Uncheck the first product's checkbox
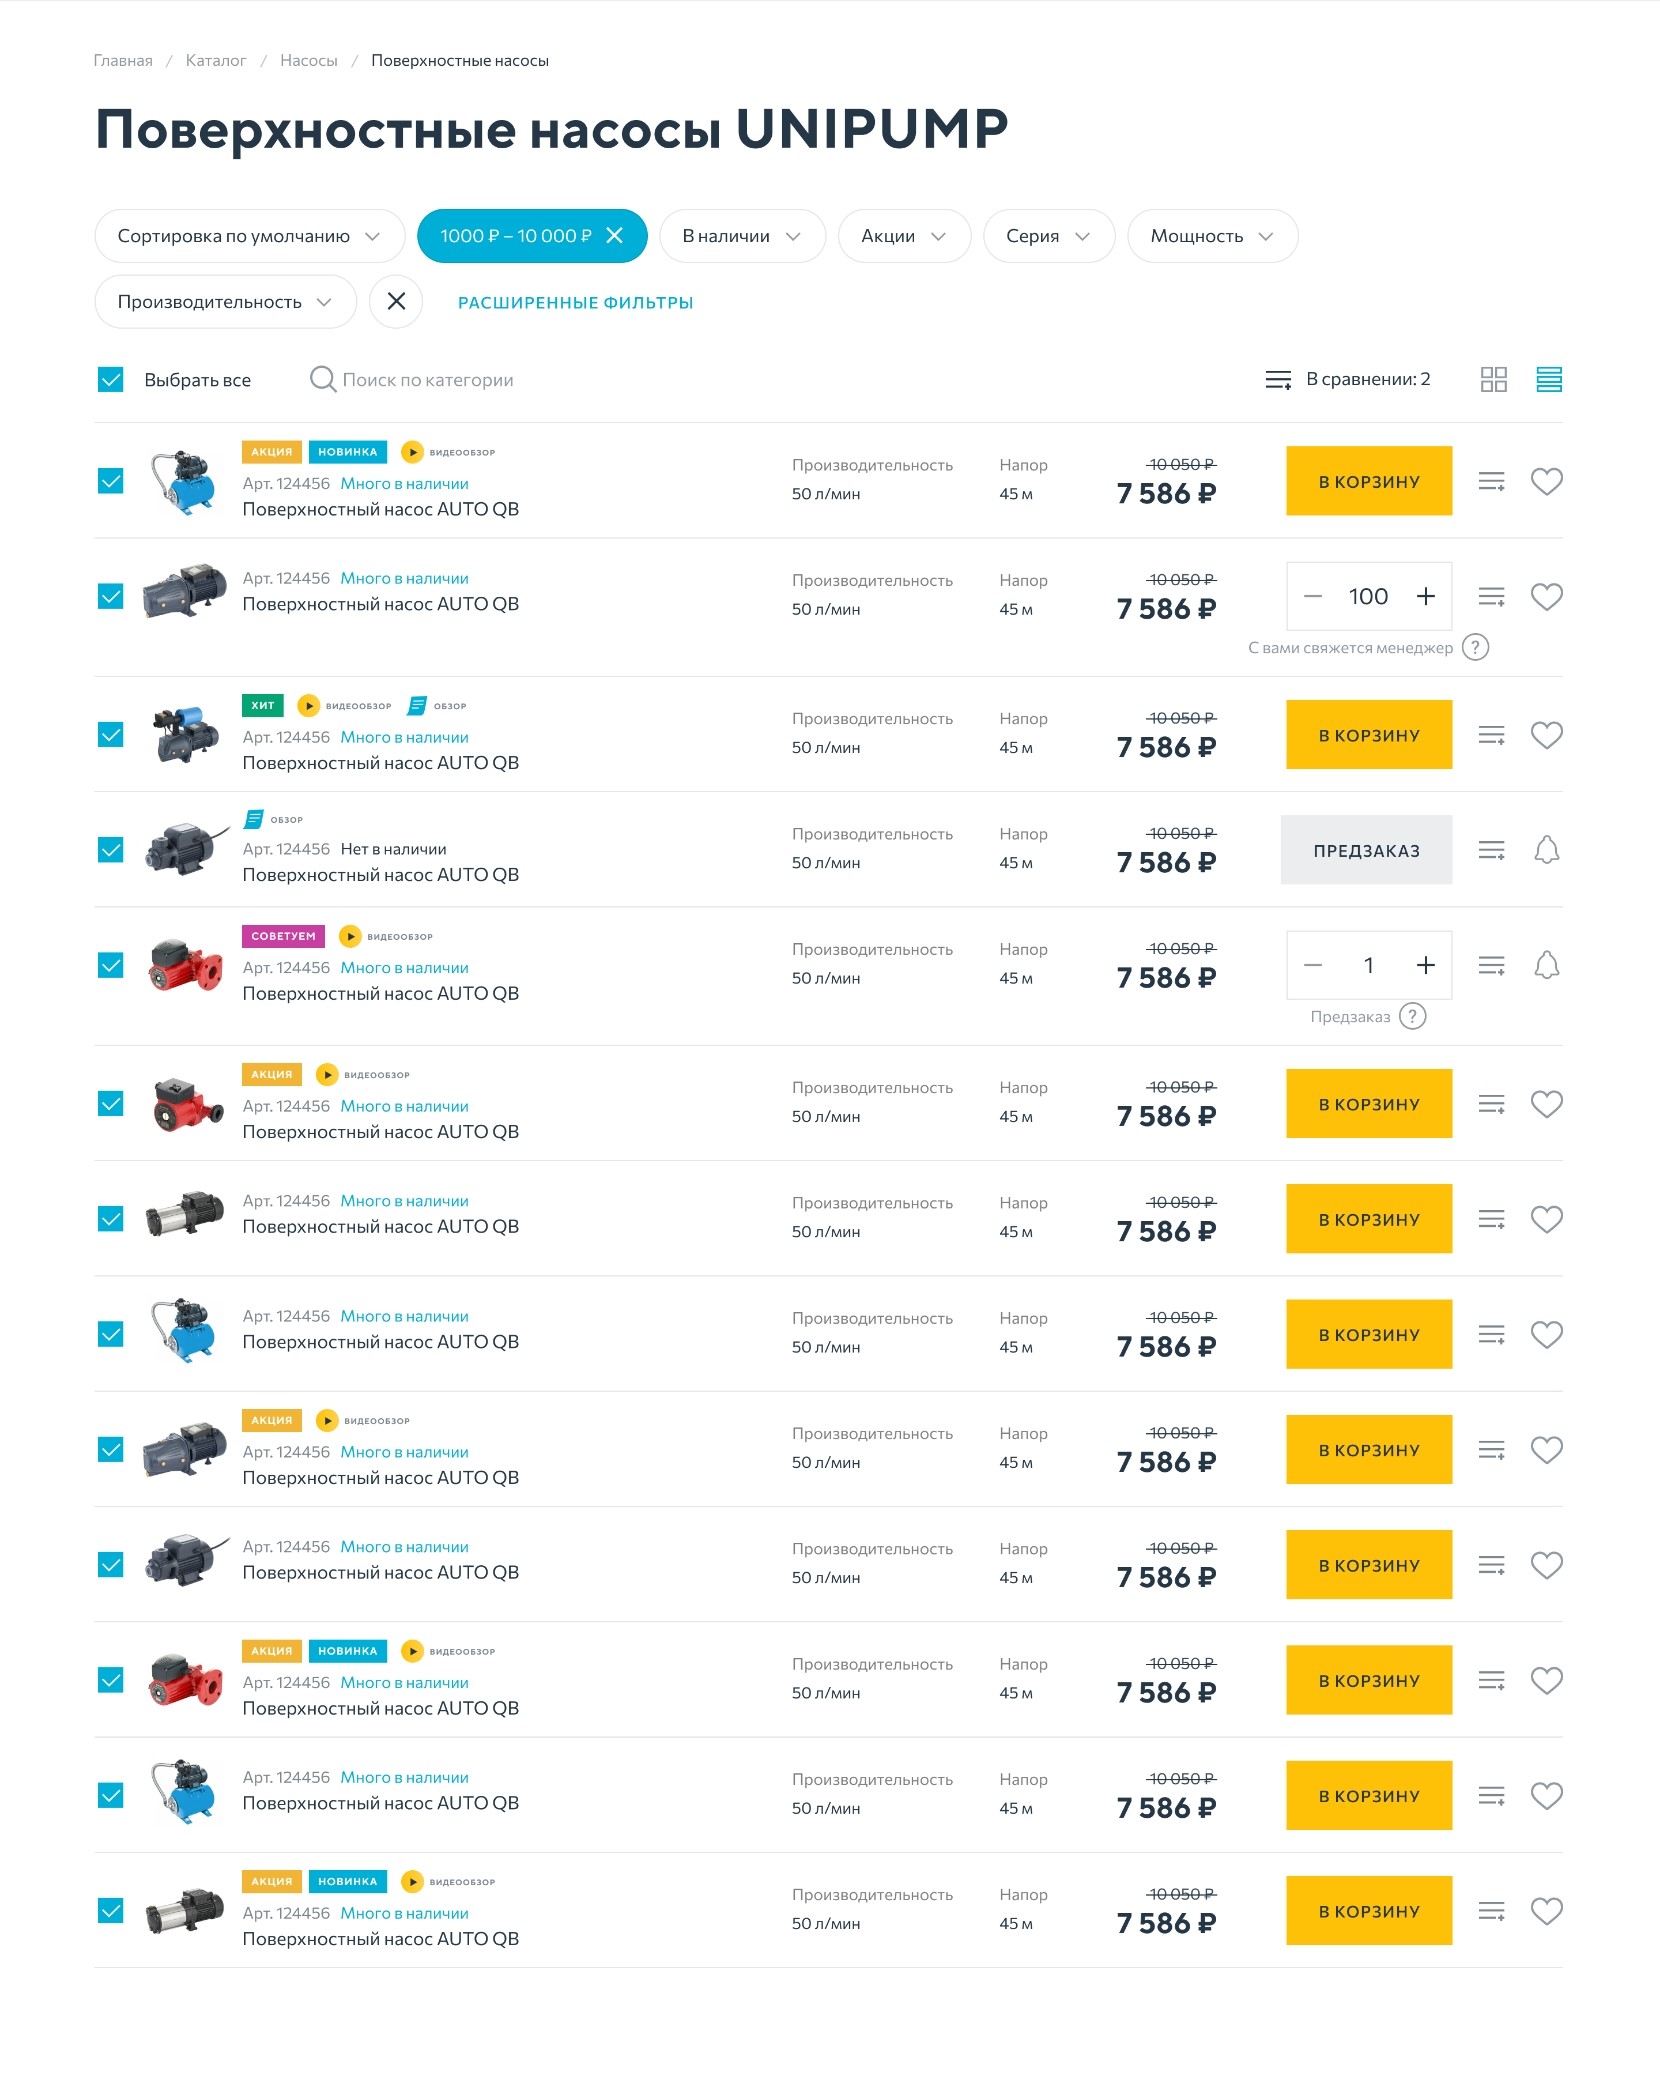The width and height of the screenshot is (1660, 2076). (111, 481)
